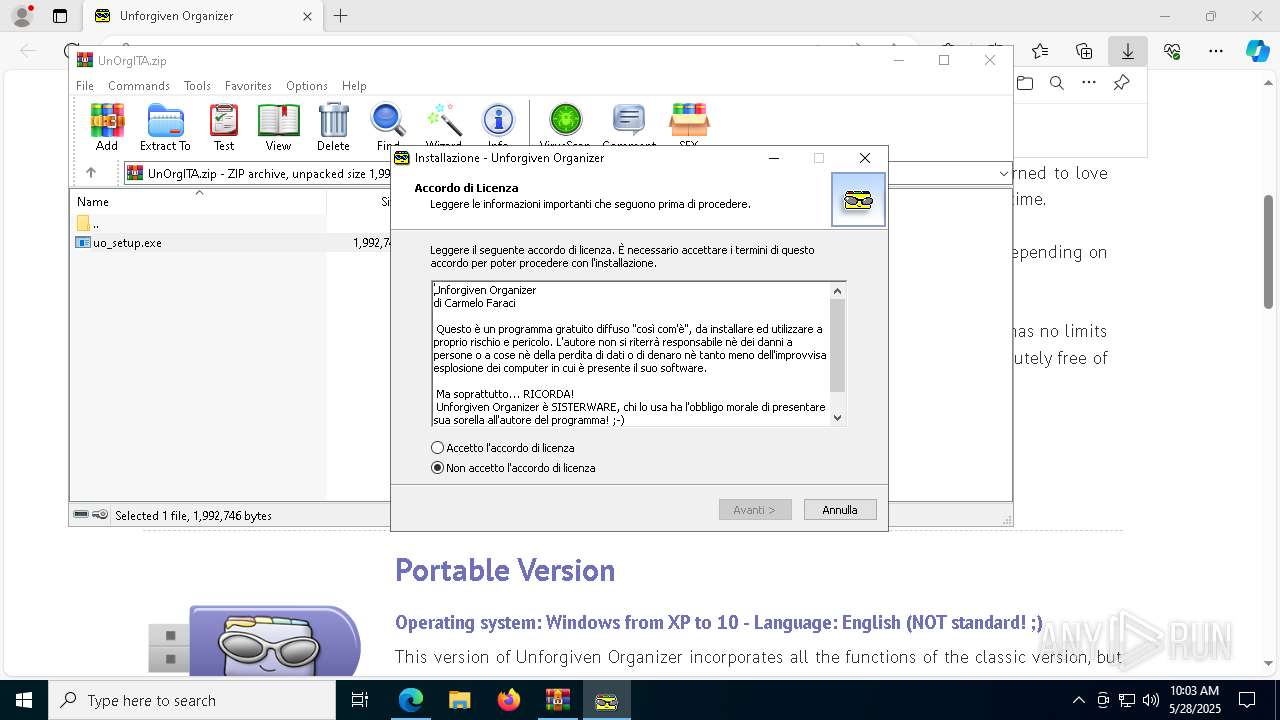Open Task View on taskbar

[x=361, y=700]
